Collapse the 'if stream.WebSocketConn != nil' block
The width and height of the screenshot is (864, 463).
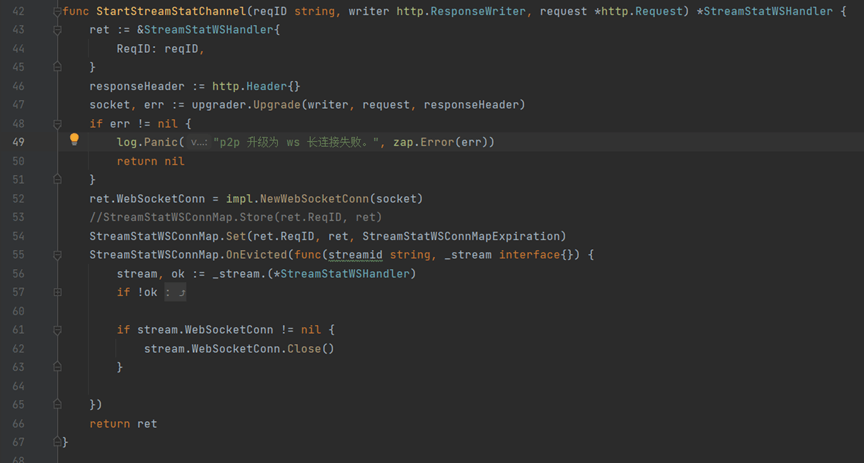coord(57,330)
